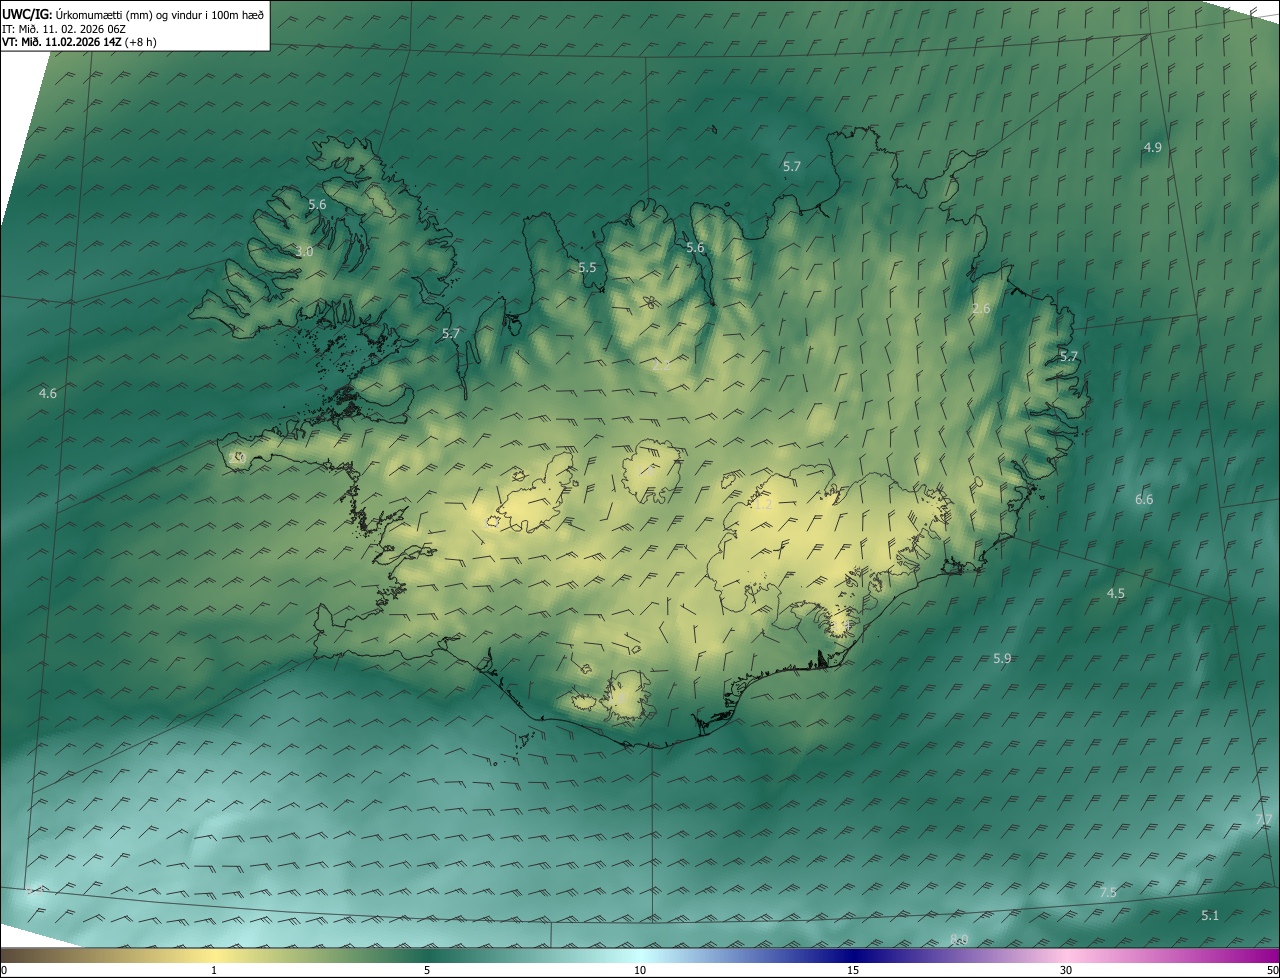Click the "1" tick on the color scale

click(214, 970)
